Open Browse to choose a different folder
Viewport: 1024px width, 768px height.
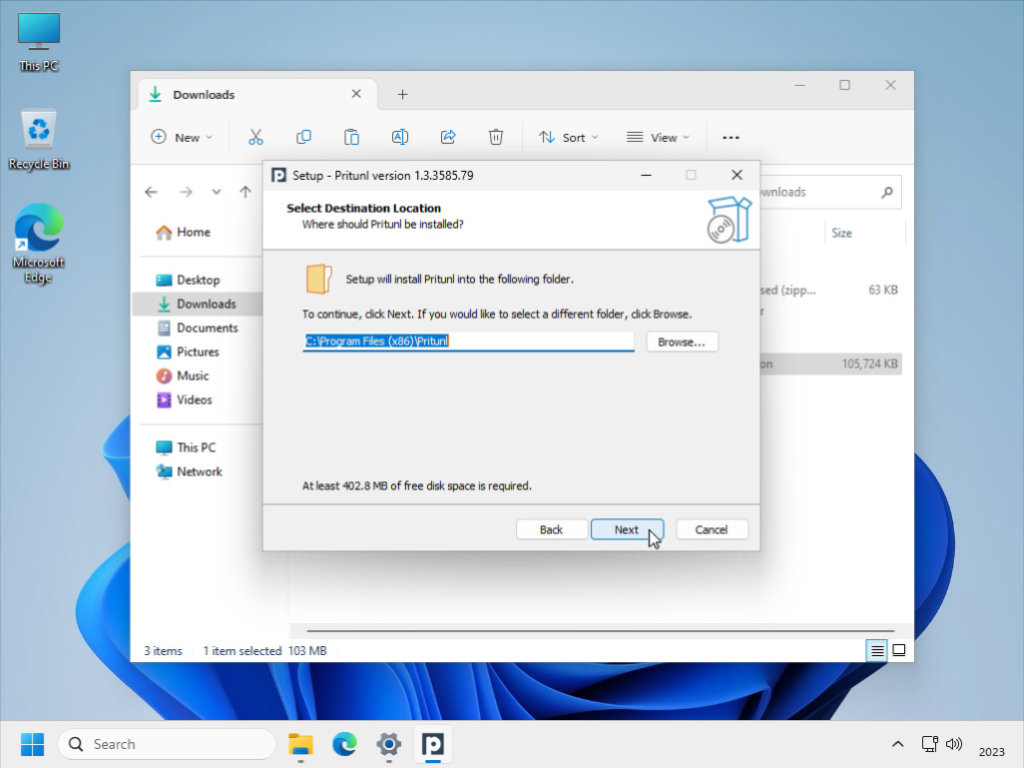point(681,342)
